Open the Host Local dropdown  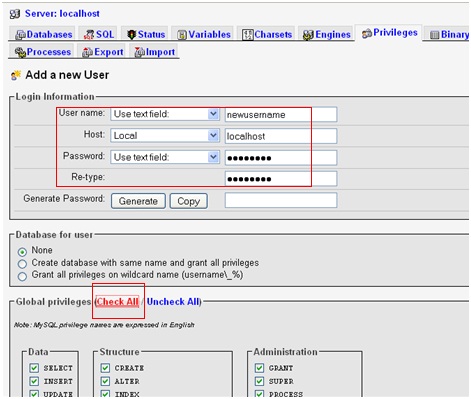(x=165, y=136)
